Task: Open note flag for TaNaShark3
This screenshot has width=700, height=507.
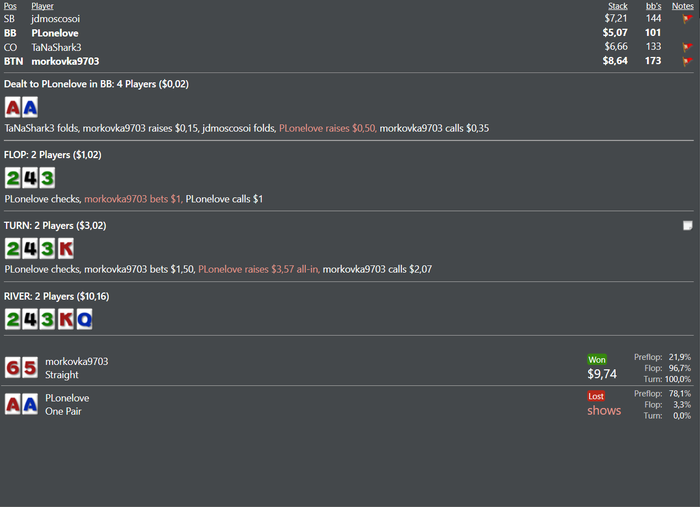Action: click(687, 47)
